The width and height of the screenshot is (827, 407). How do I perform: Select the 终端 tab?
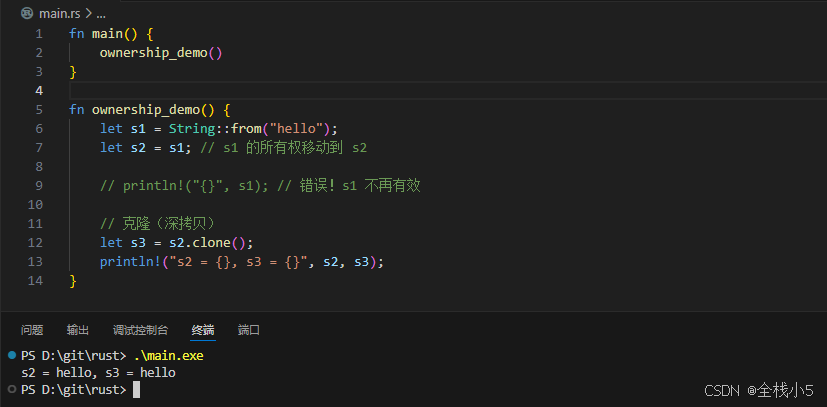point(203,331)
